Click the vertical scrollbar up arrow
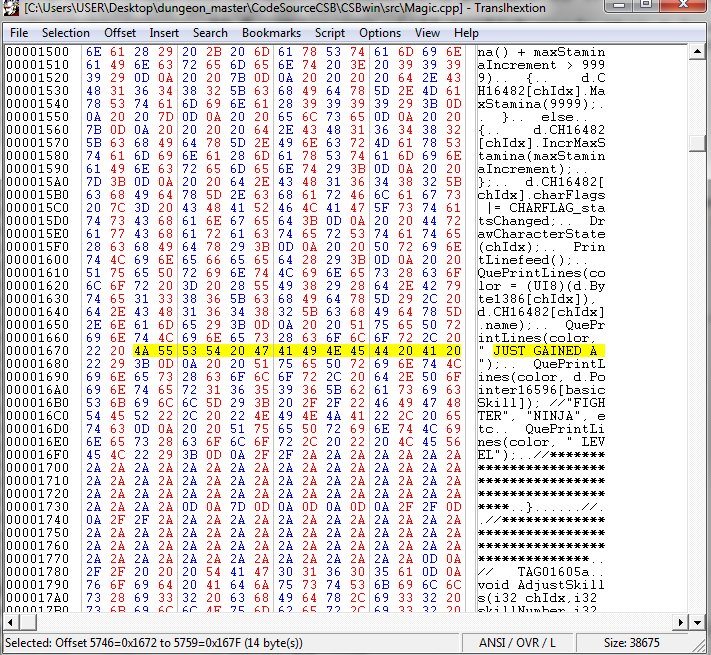Image resolution: width=711 pixels, height=655 pixels. (697, 52)
